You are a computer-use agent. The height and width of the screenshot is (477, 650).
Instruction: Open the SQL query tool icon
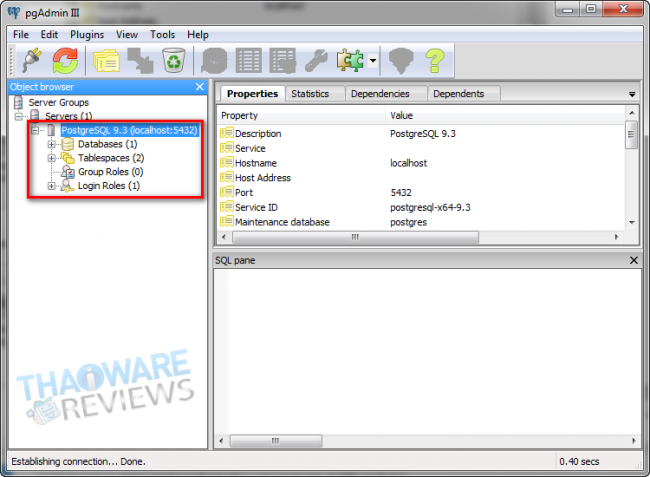pyautogui.click(x=214, y=61)
